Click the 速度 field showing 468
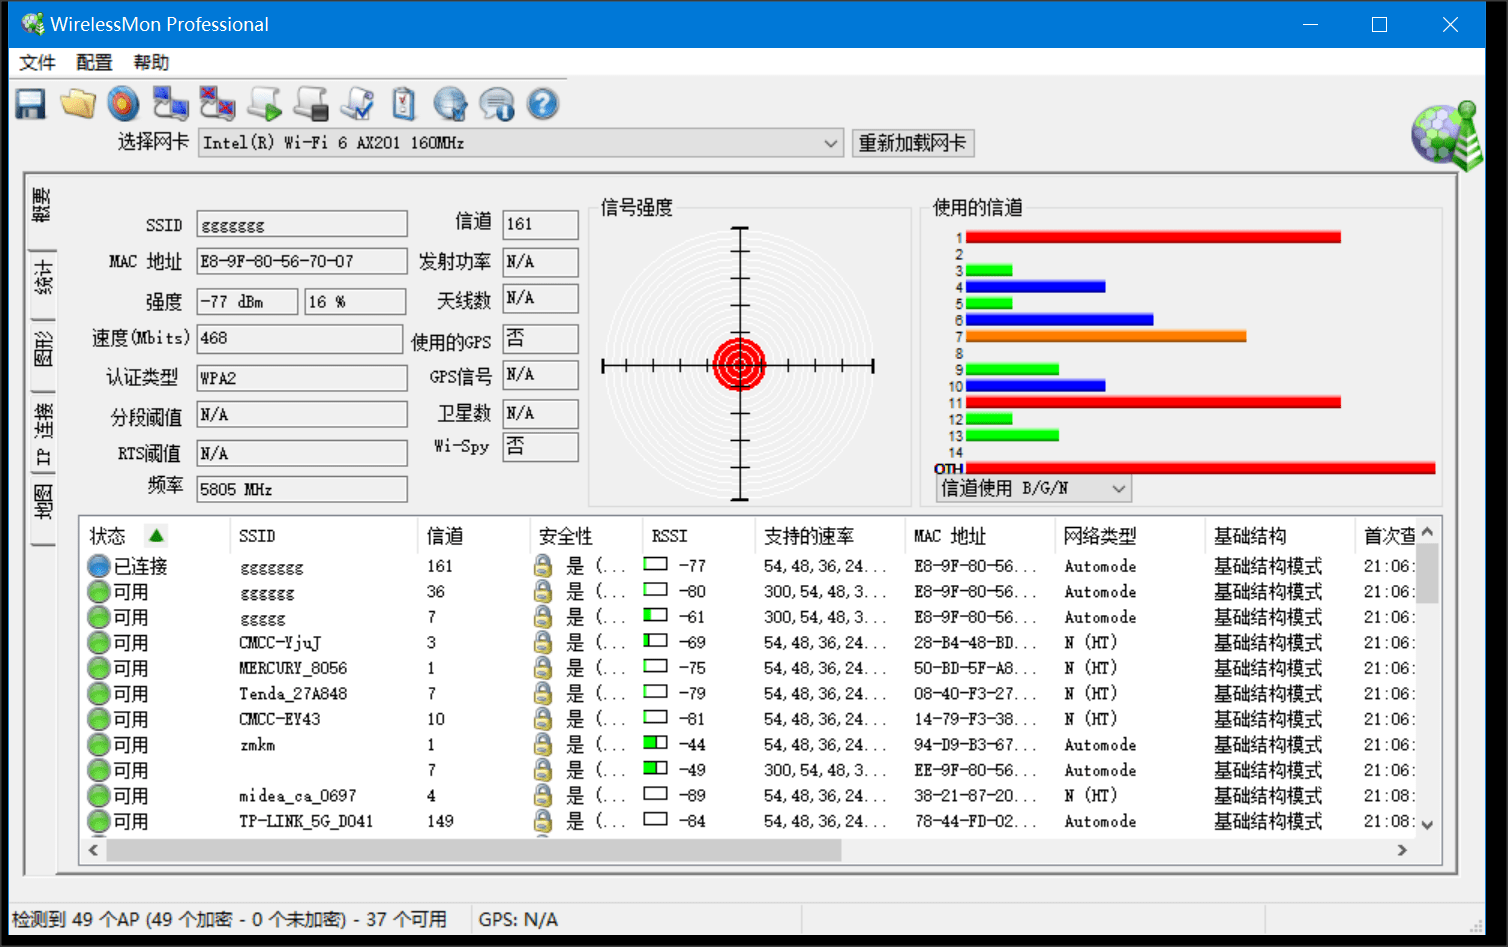This screenshot has height=947, width=1508. coord(299,339)
